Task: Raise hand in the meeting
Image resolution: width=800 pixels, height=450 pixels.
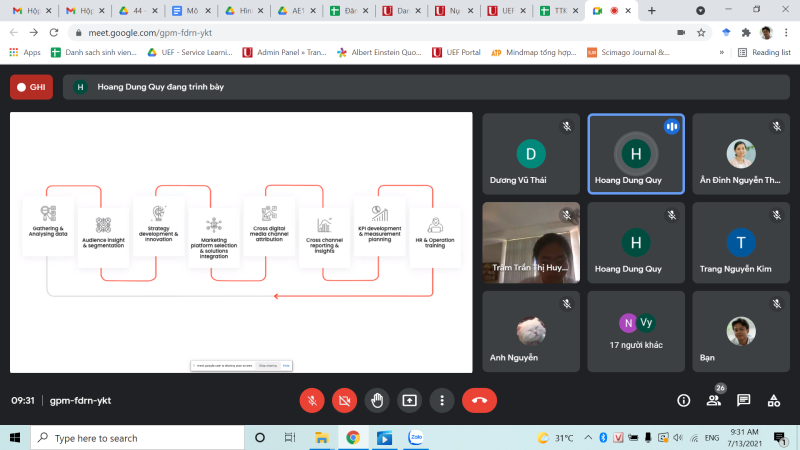Action: coord(376,400)
